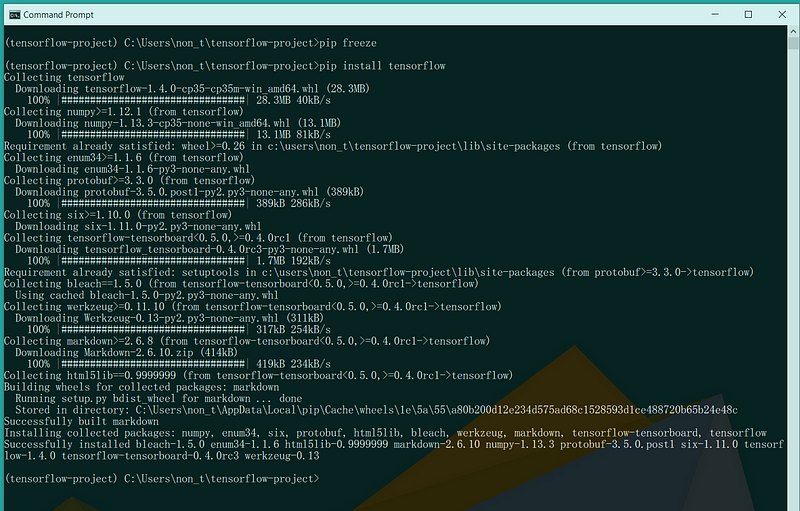
Task: Maximize the Command Prompt window
Action: pos(748,14)
